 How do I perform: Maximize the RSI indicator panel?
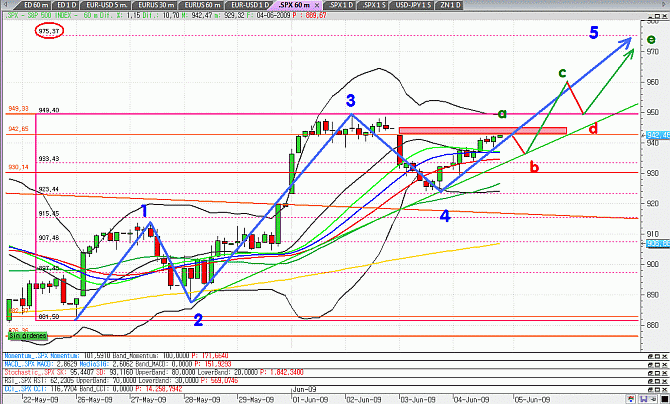[x=657, y=381]
